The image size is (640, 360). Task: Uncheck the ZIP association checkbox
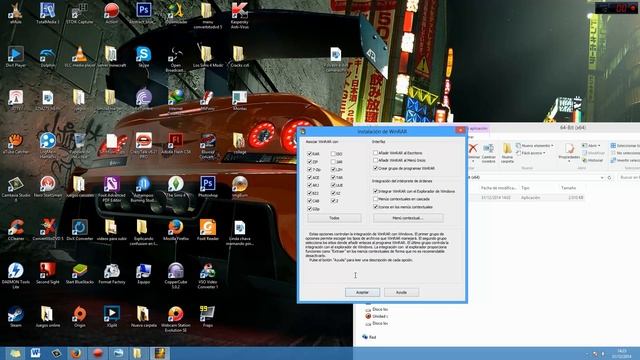[x=309, y=162]
